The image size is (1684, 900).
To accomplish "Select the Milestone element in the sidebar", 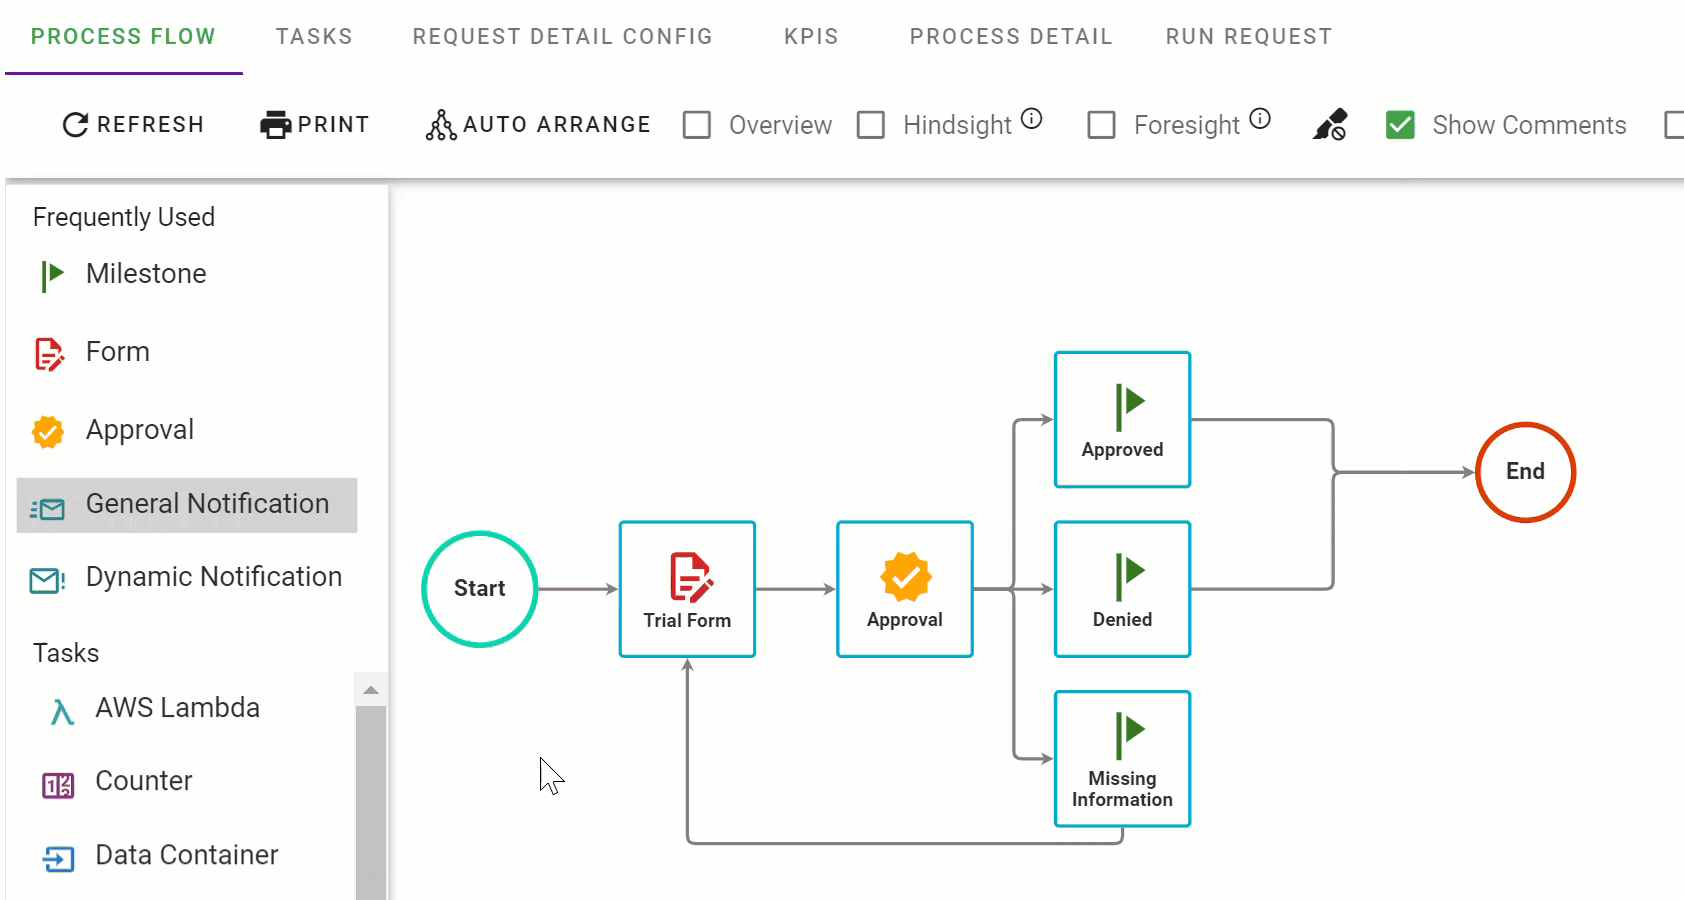I will [51, 274].
